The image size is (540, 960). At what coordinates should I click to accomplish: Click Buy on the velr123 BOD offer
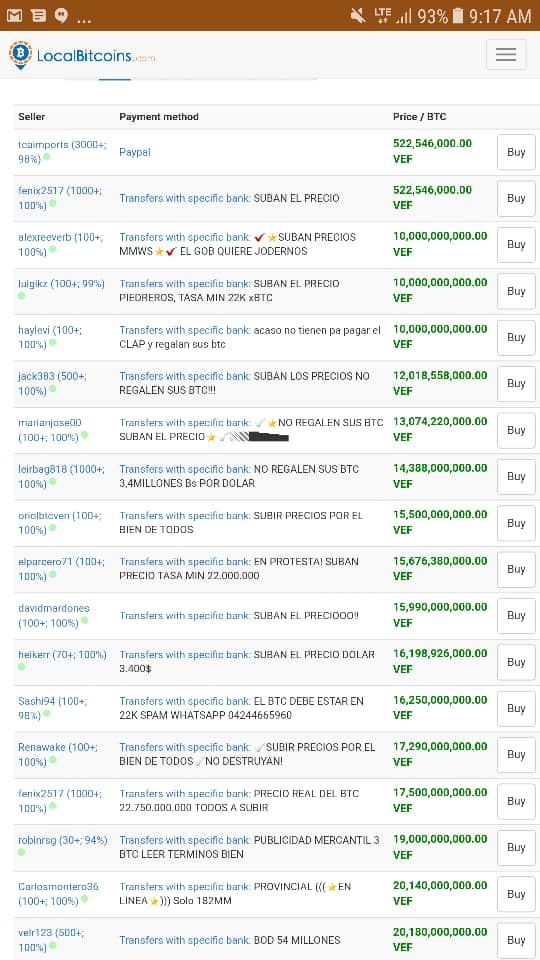click(516, 940)
